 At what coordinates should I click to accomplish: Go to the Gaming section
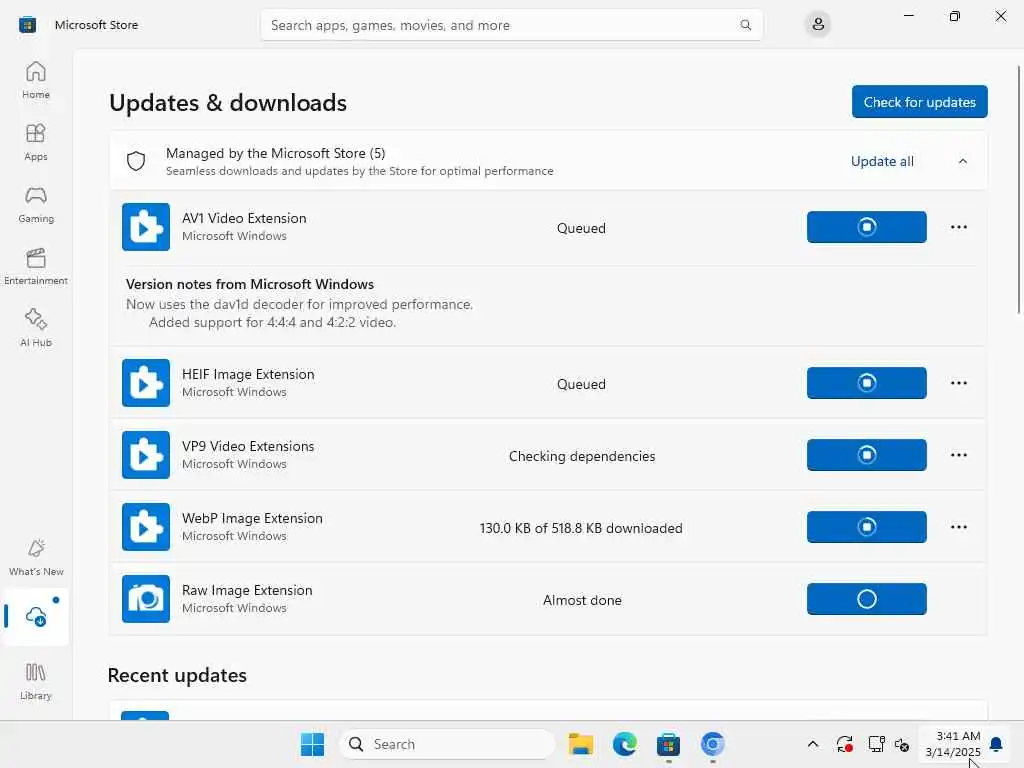click(36, 204)
